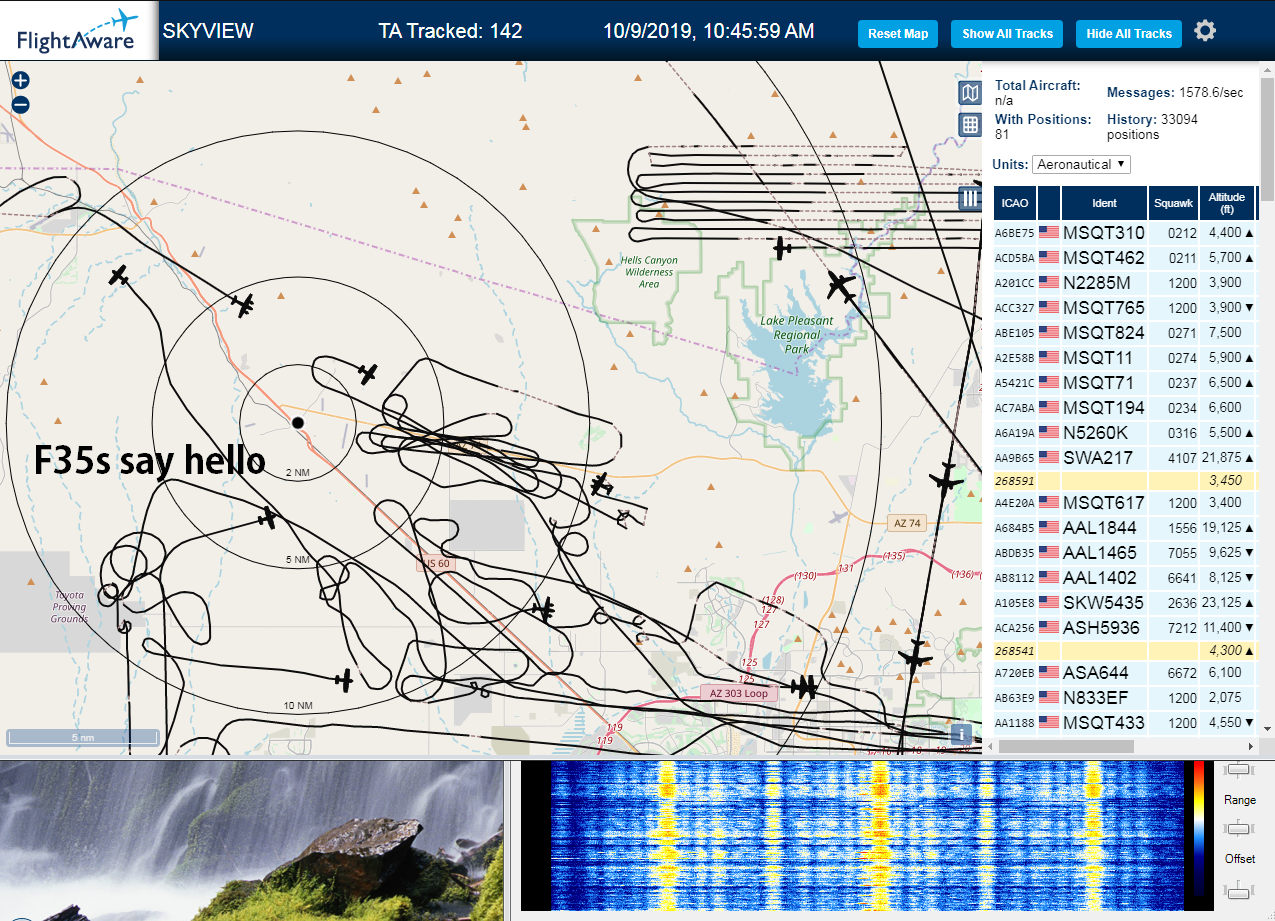Toggle the sidebar with the three-bar icon
Screen dimensions: 1275x921
[969, 198]
